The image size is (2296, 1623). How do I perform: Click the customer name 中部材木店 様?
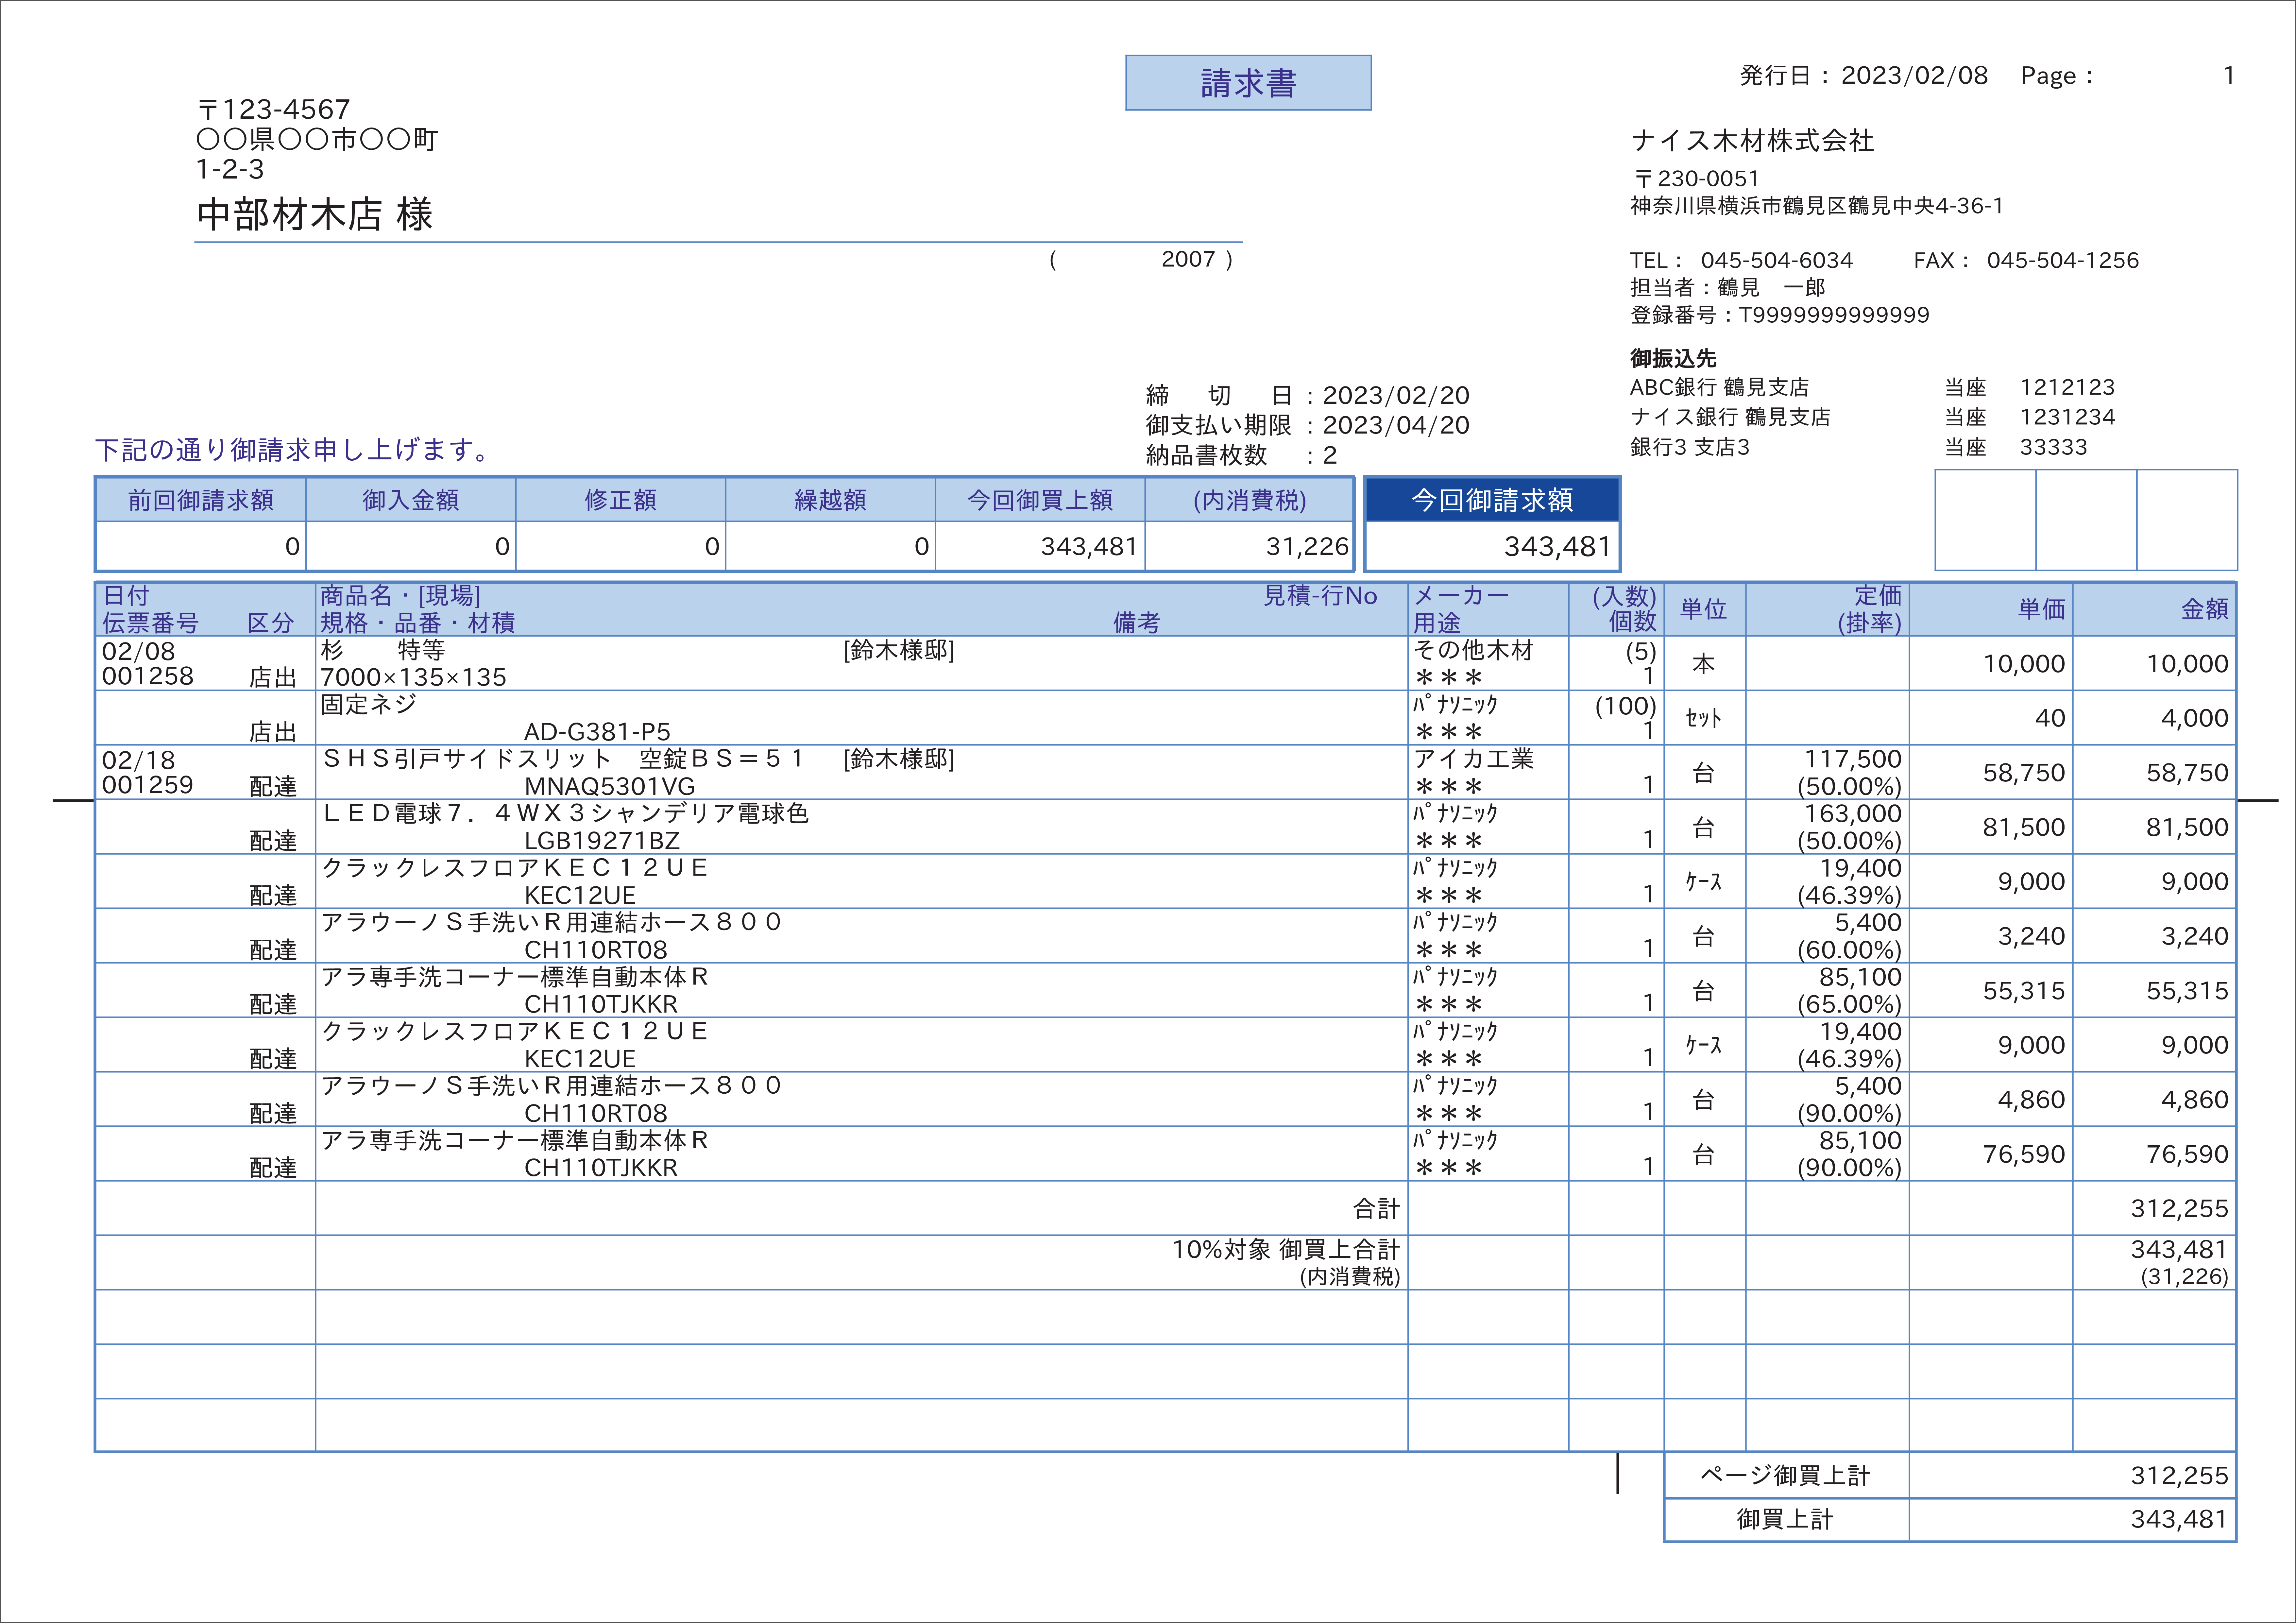(x=315, y=214)
